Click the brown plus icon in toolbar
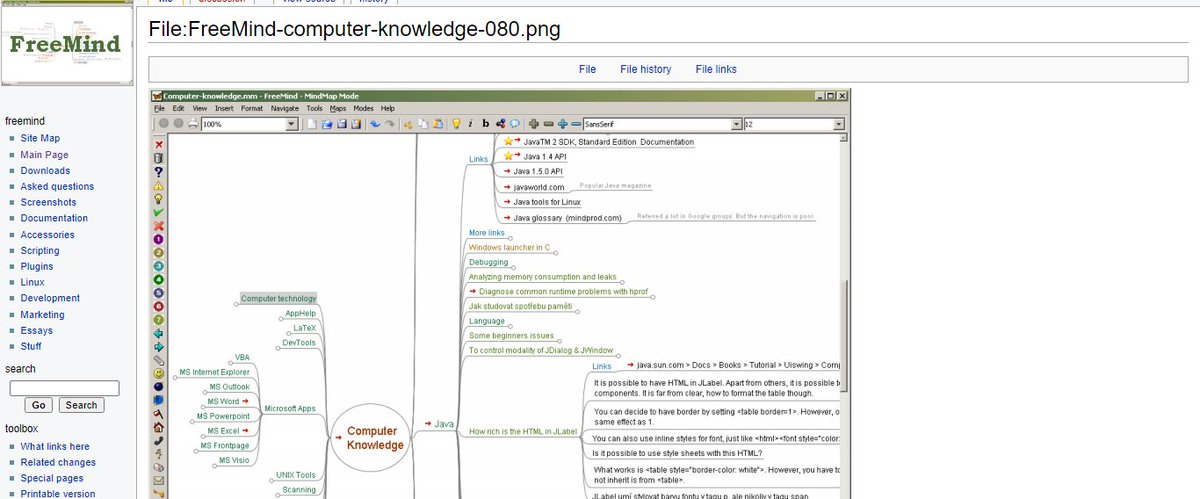The width and height of the screenshot is (1200, 499). pyautogui.click(x=533, y=124)
